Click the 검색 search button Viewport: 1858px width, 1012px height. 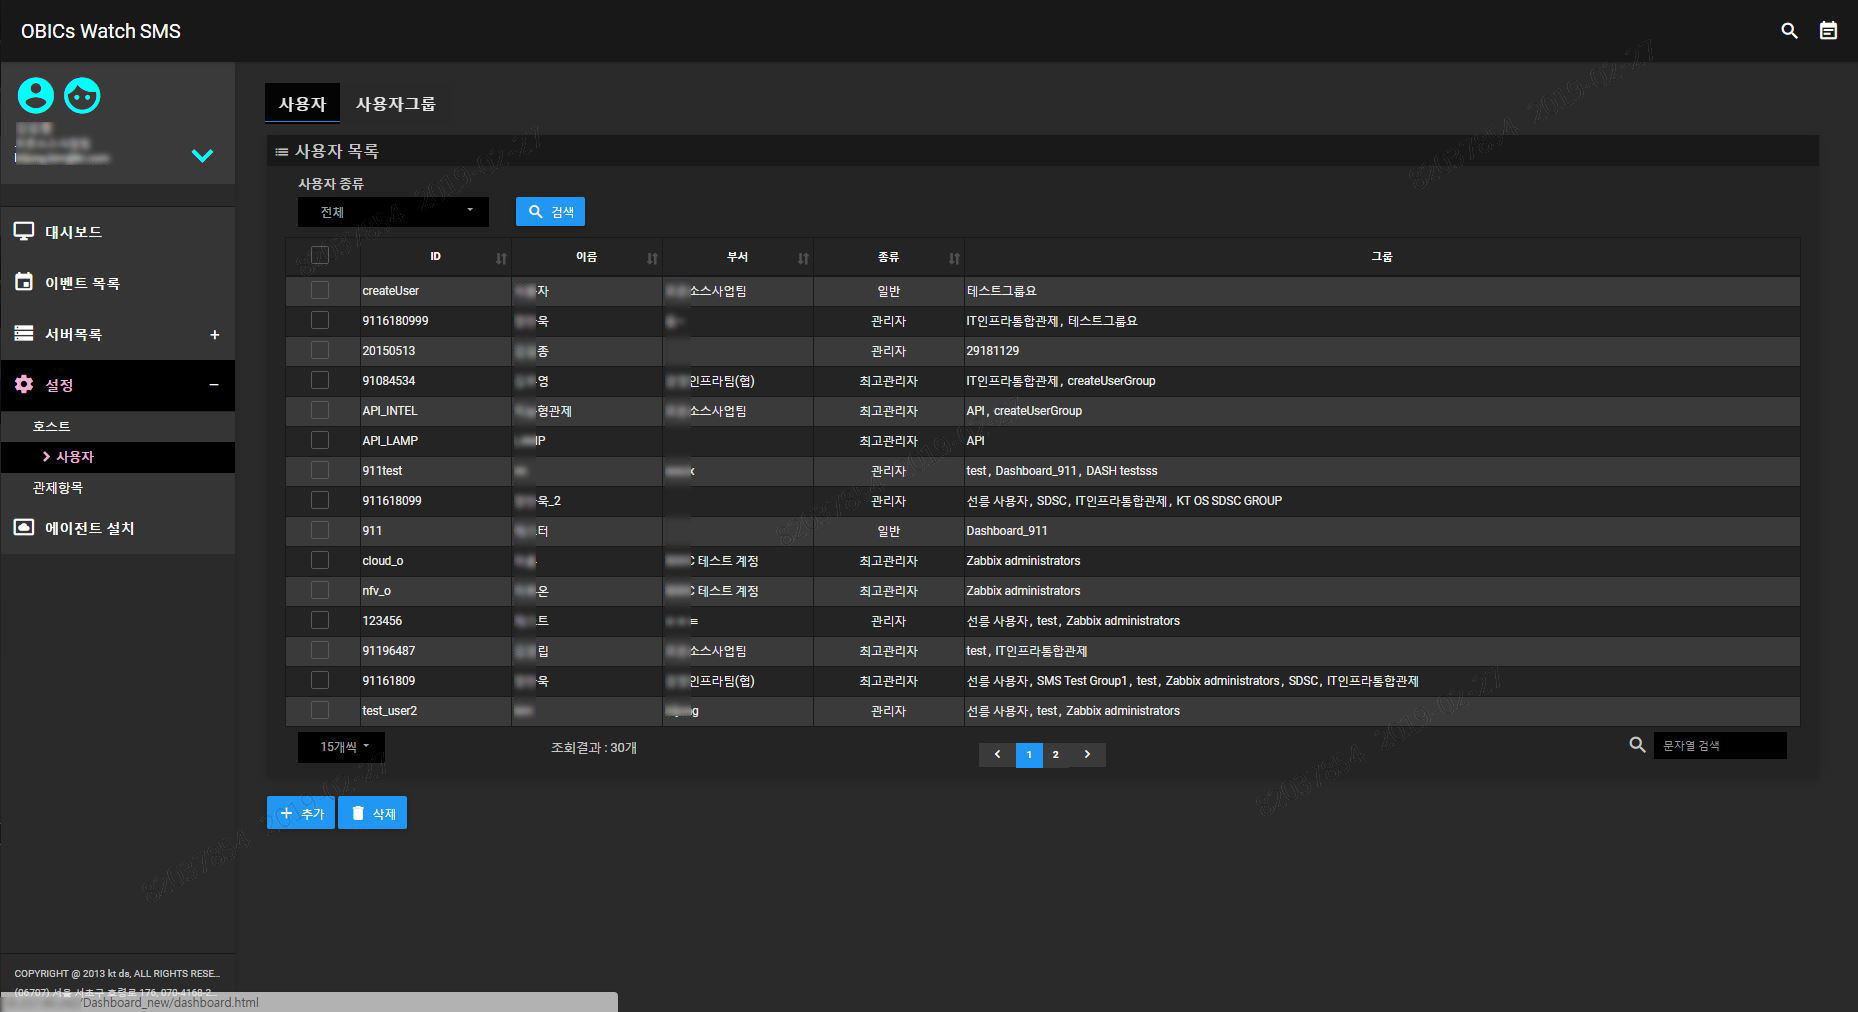tap(550, 212)
